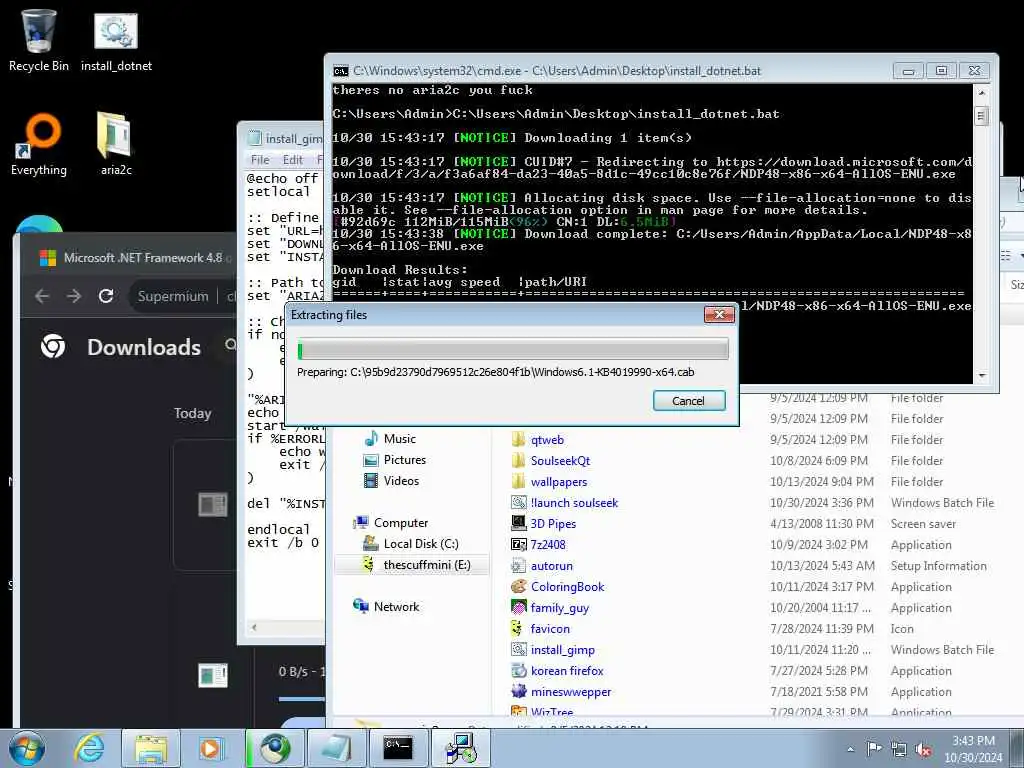Switch to installer setup taskbar icon

coord(460,748)
